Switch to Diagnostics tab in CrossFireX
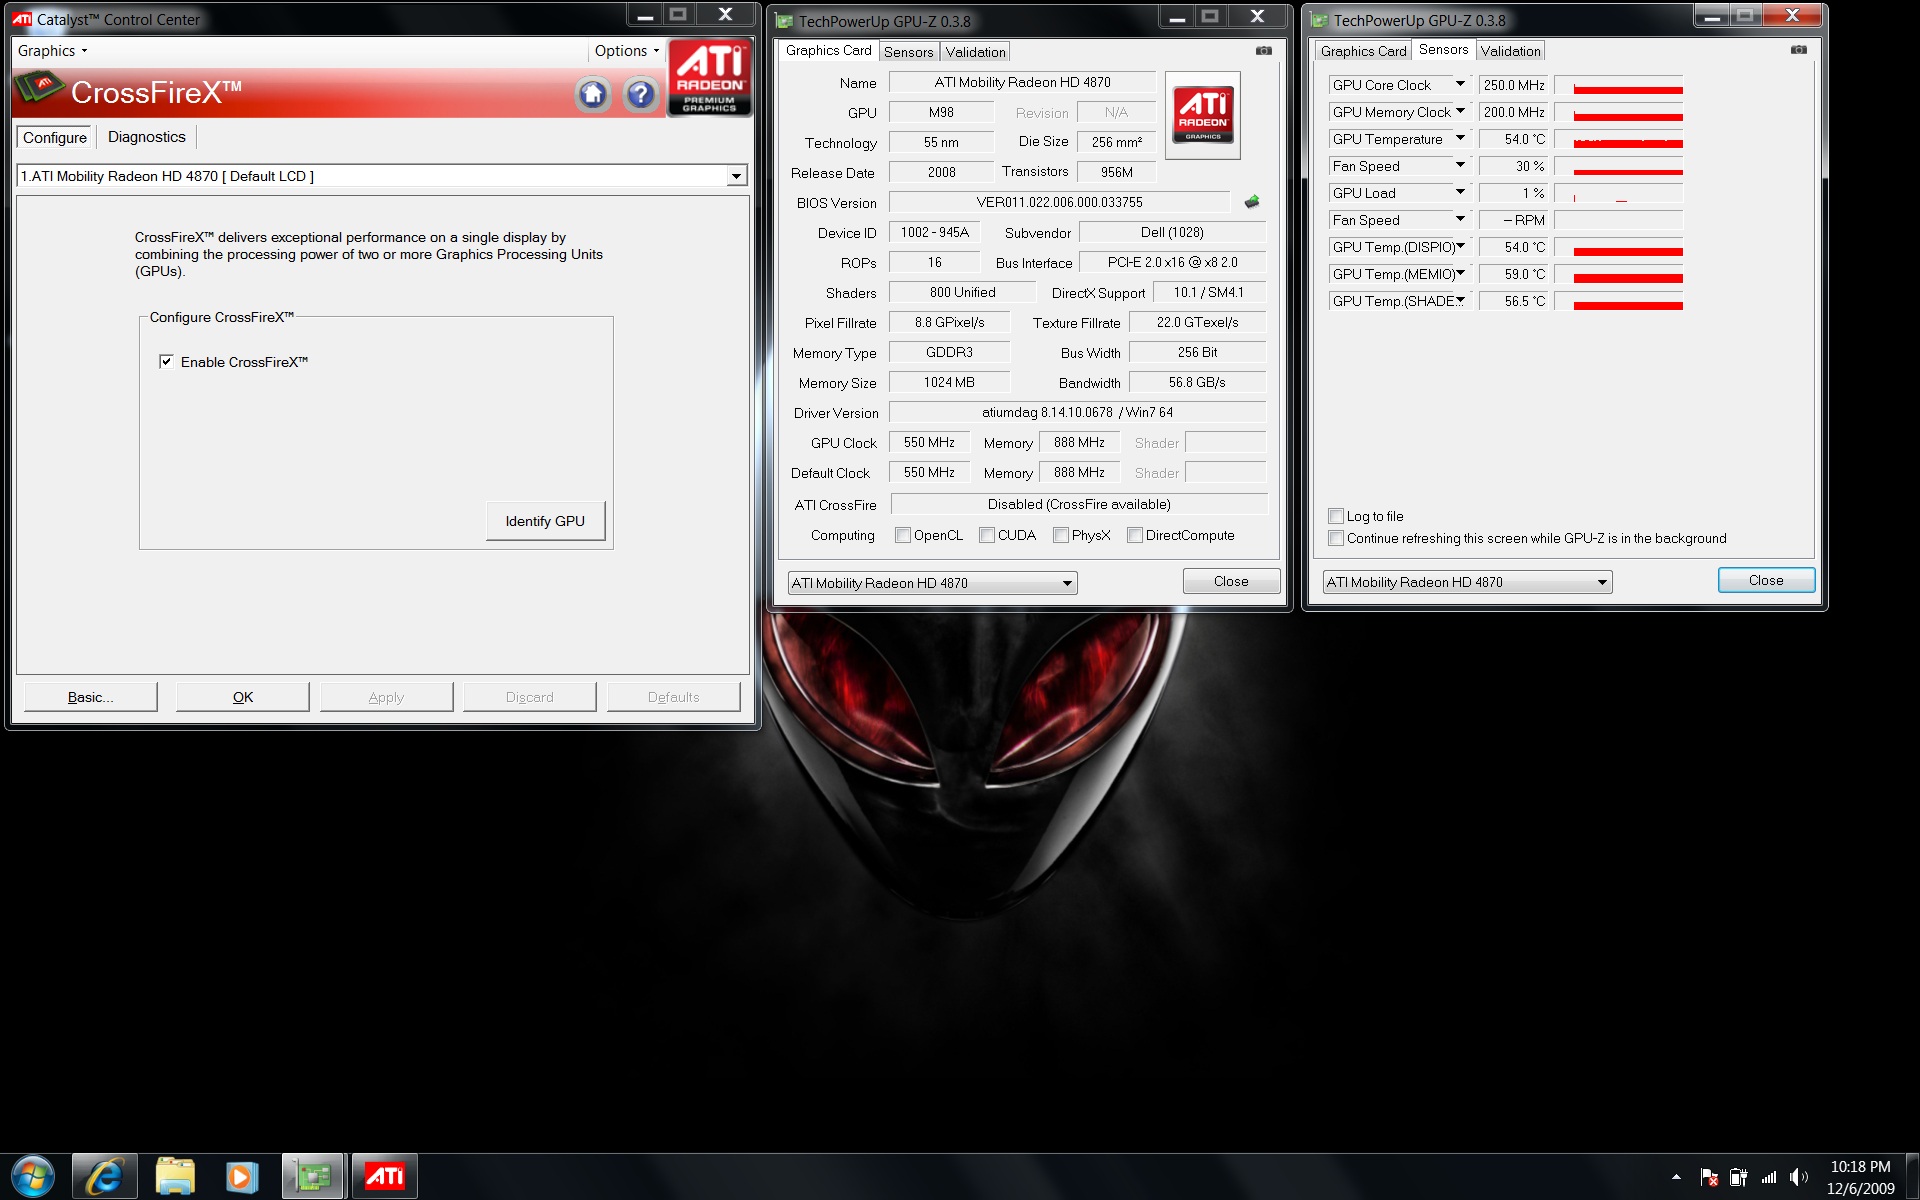The width and height of the screenshot is (1920, 1200). pos(147,137)
